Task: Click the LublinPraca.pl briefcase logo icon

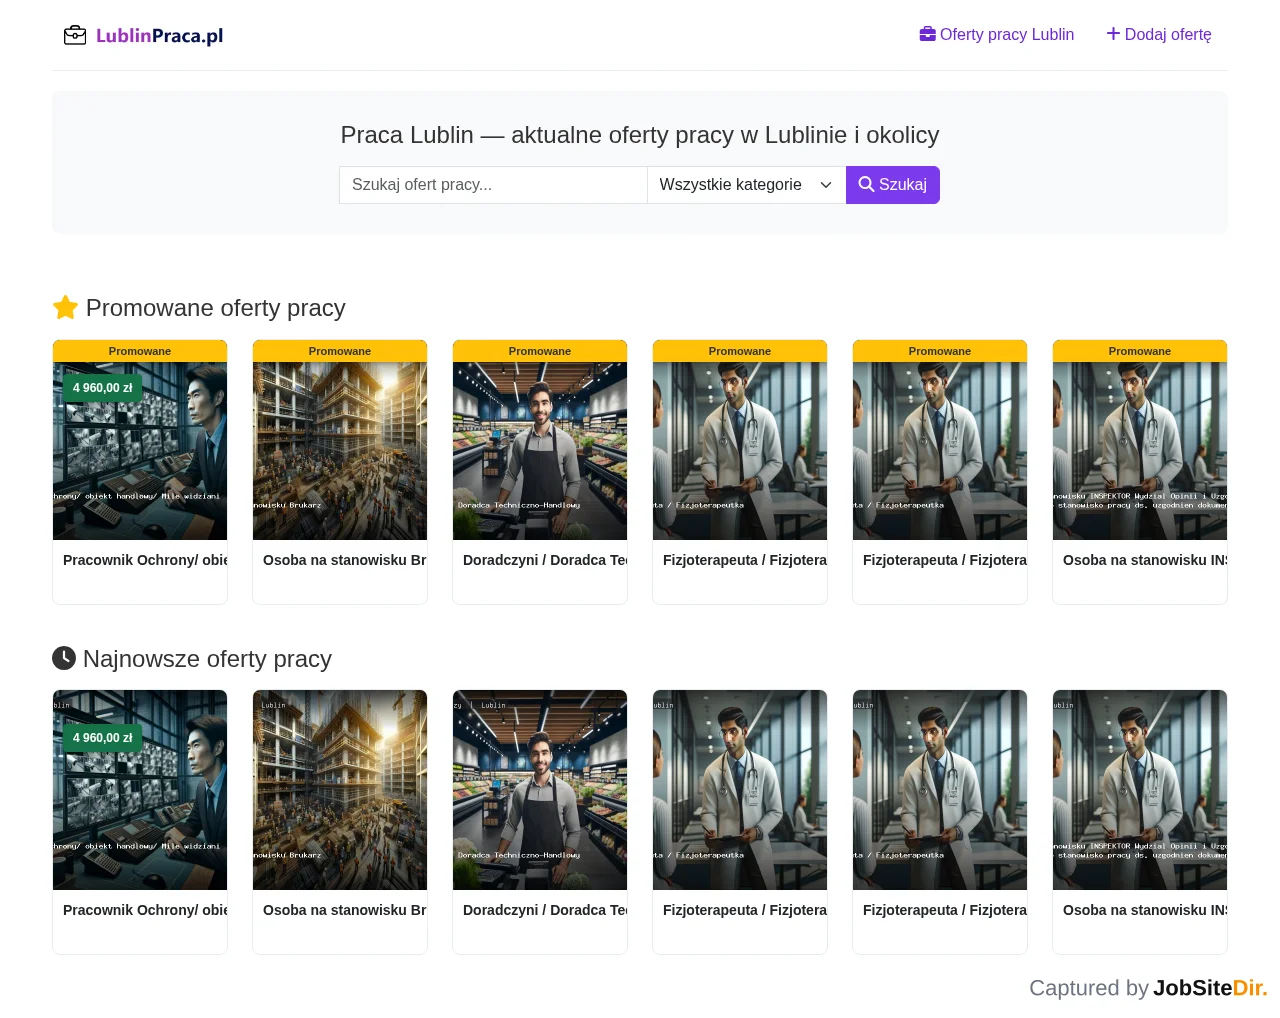Action: coord(75,36)
